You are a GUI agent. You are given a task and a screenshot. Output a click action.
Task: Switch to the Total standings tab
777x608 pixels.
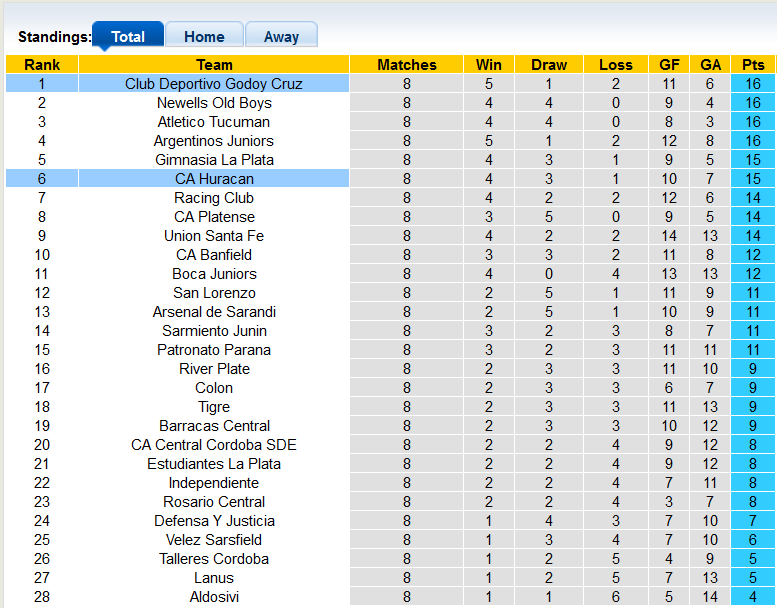click(128, 37)
